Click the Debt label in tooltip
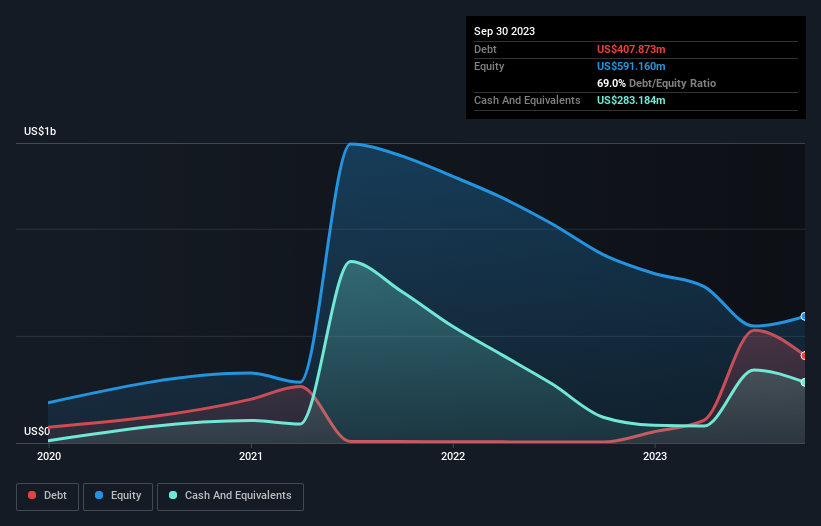The image size is (821, 526). 485,49
